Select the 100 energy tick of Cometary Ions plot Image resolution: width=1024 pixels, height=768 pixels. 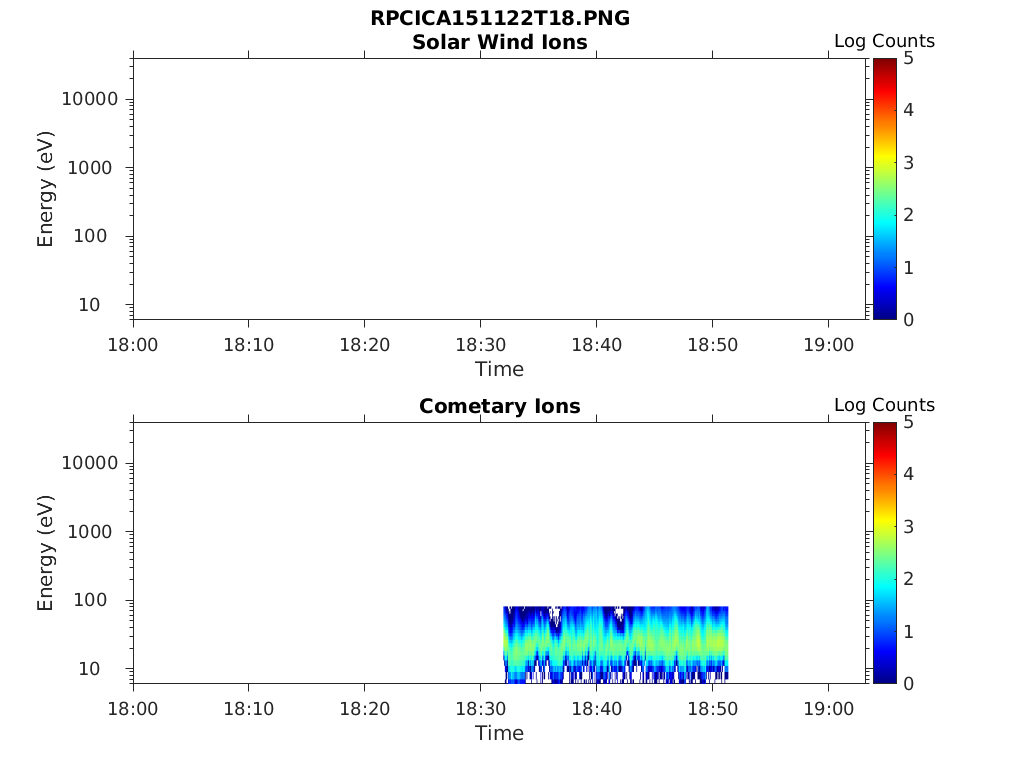point(90,600)
